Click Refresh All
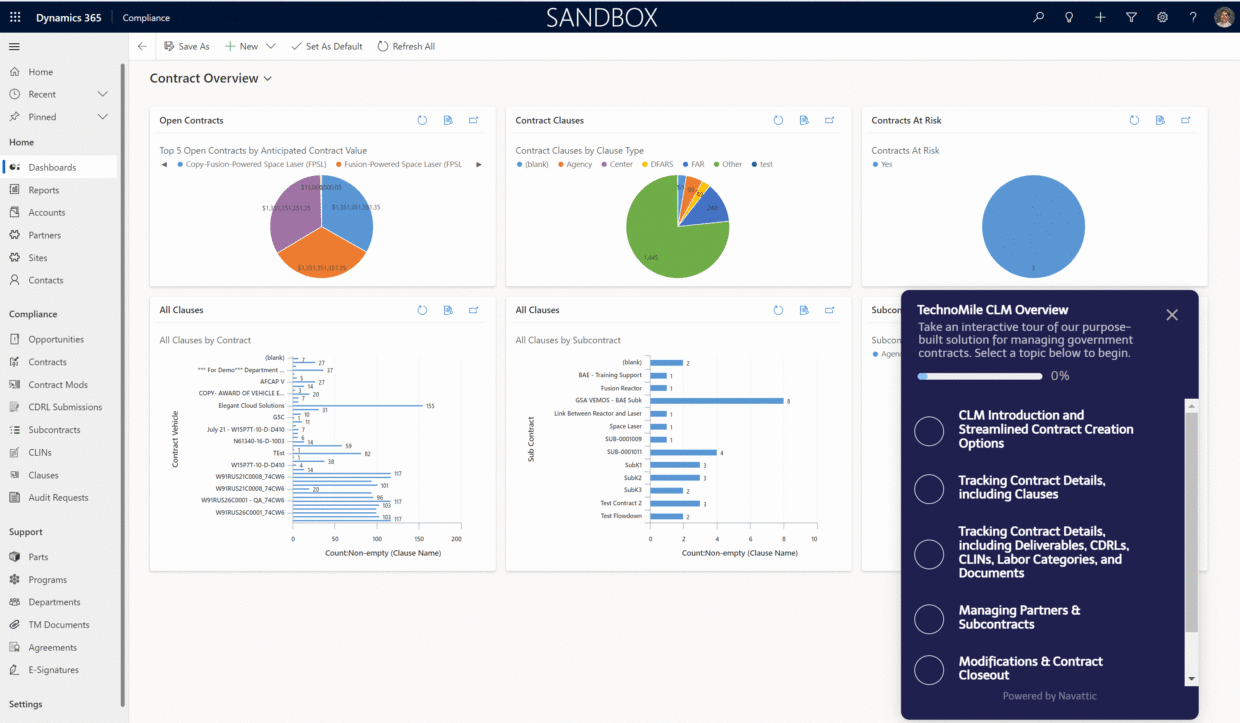Viewport: 1240px width, 723px height. (x=406, y=46)
